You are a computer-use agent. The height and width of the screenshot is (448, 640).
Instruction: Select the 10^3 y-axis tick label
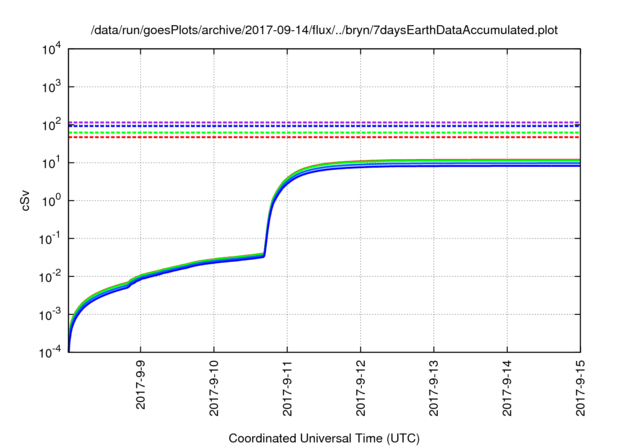tap(52, 87)
